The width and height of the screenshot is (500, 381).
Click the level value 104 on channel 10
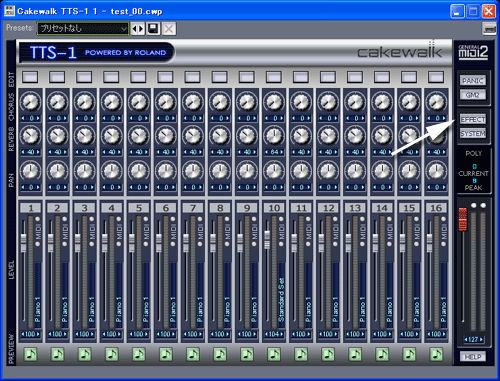tap(274, 334)
